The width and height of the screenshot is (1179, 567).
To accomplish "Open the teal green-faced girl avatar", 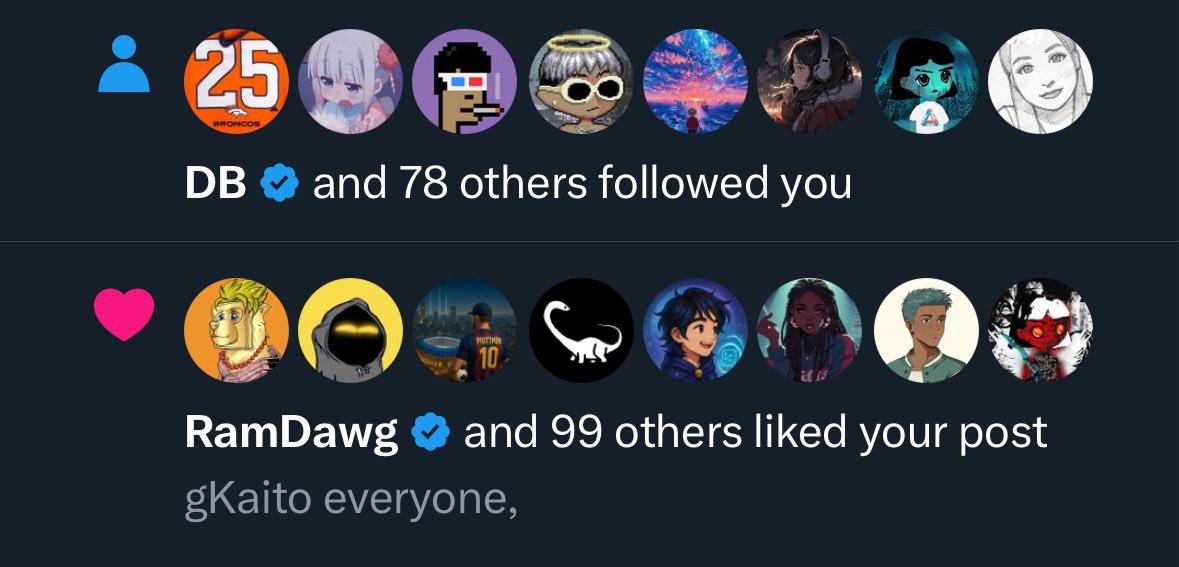I will [x=926, y=81].
